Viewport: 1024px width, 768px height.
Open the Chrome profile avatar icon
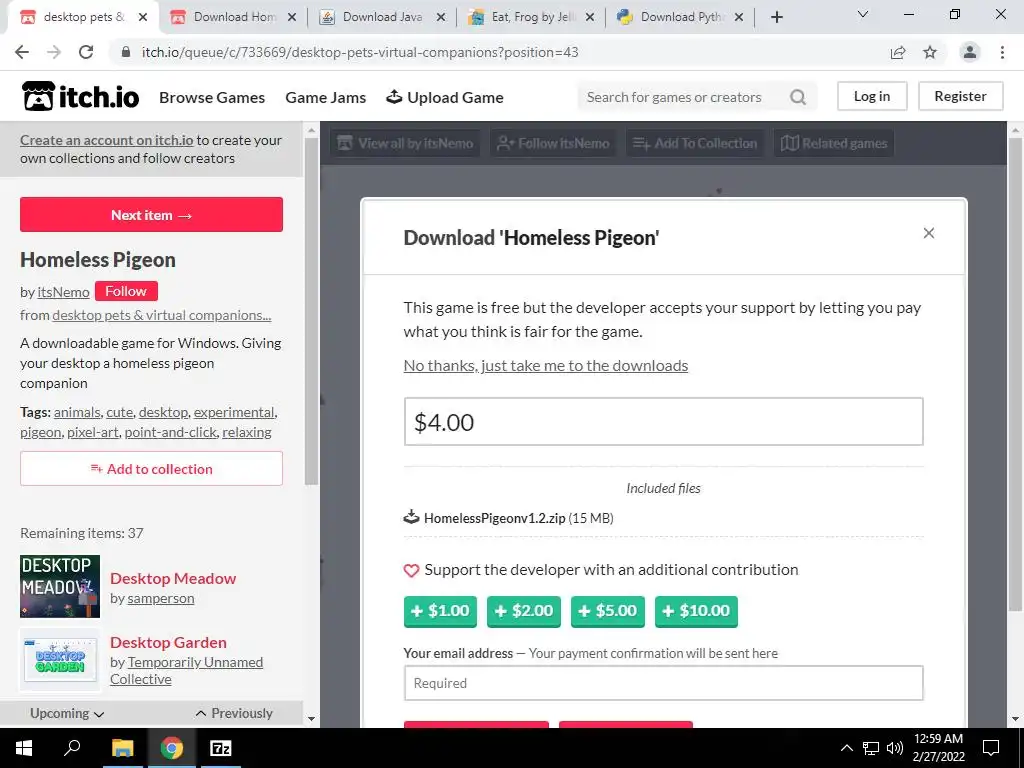coord(970,52)
